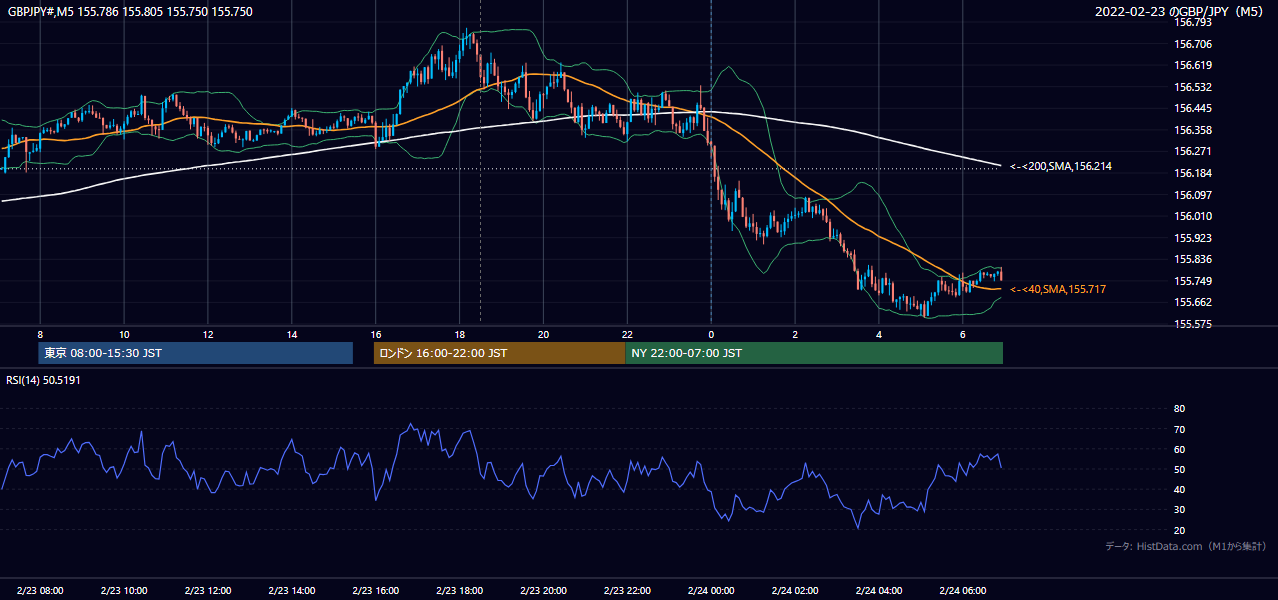The height and width of the screenshot is (600, 1278).
Task: Click hour label 16 under price chart
Action: 376,334
